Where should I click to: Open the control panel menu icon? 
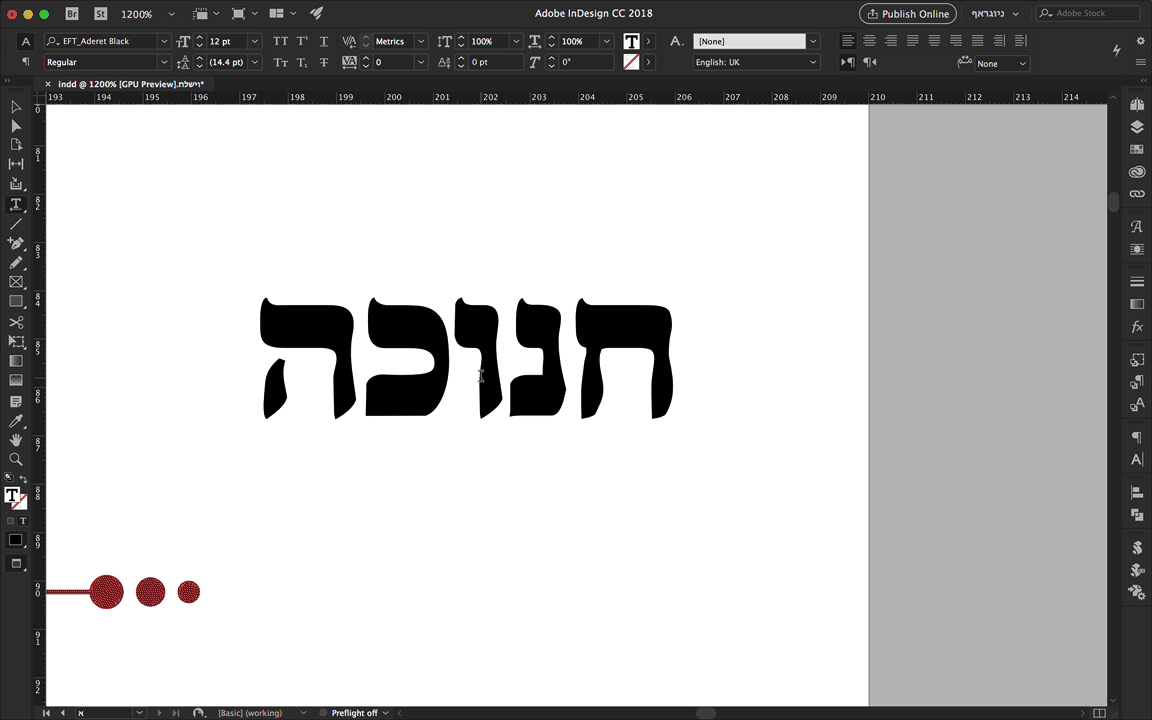pyautogui.click(x=1140, y=62)
